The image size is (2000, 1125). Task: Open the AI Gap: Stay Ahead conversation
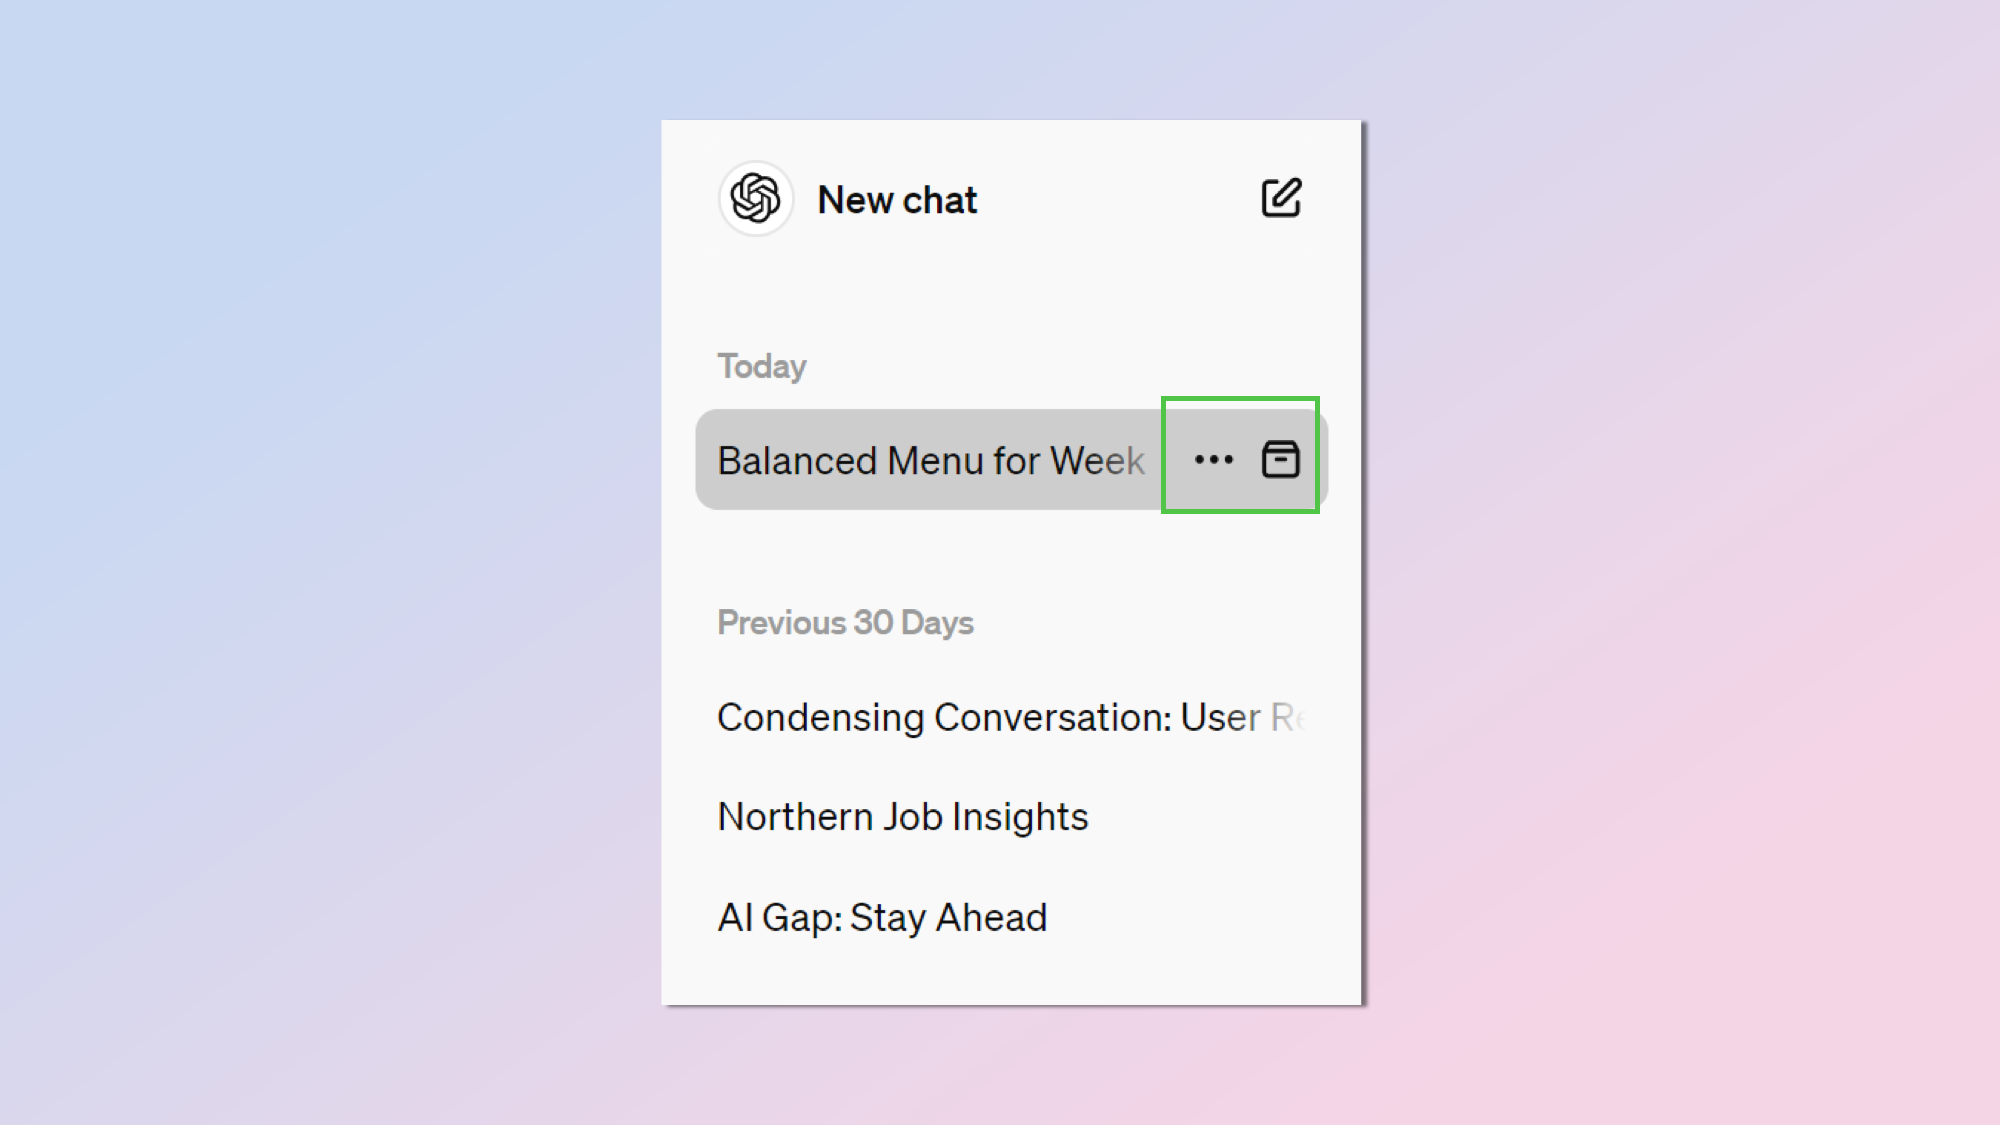882,916
